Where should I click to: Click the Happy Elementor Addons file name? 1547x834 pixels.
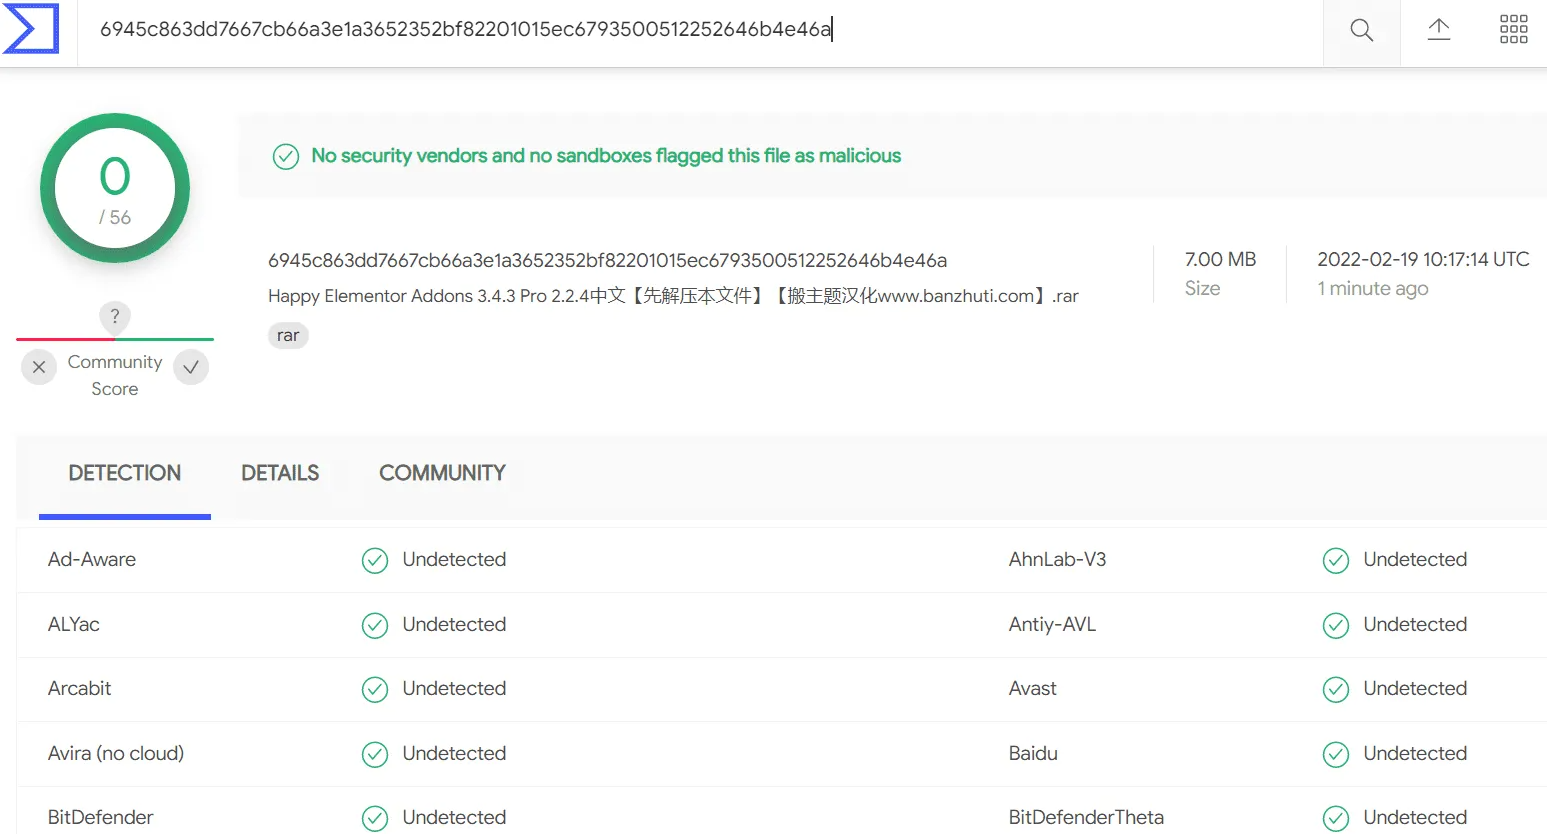(x=673, y=296)
